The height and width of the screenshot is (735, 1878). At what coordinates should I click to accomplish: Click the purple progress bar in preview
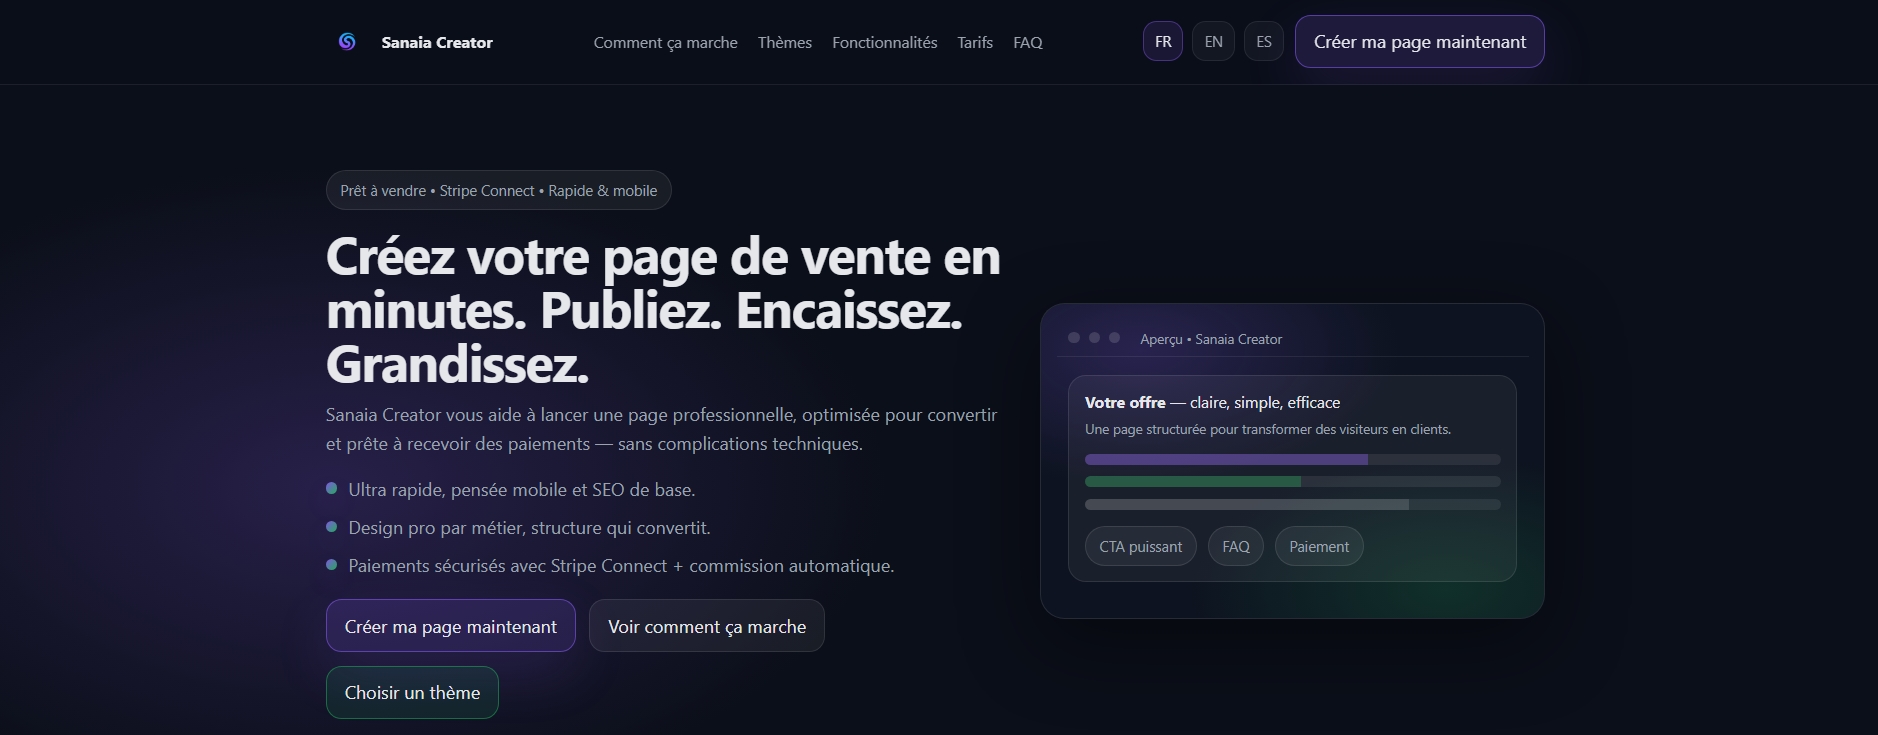click(1226, 460)
